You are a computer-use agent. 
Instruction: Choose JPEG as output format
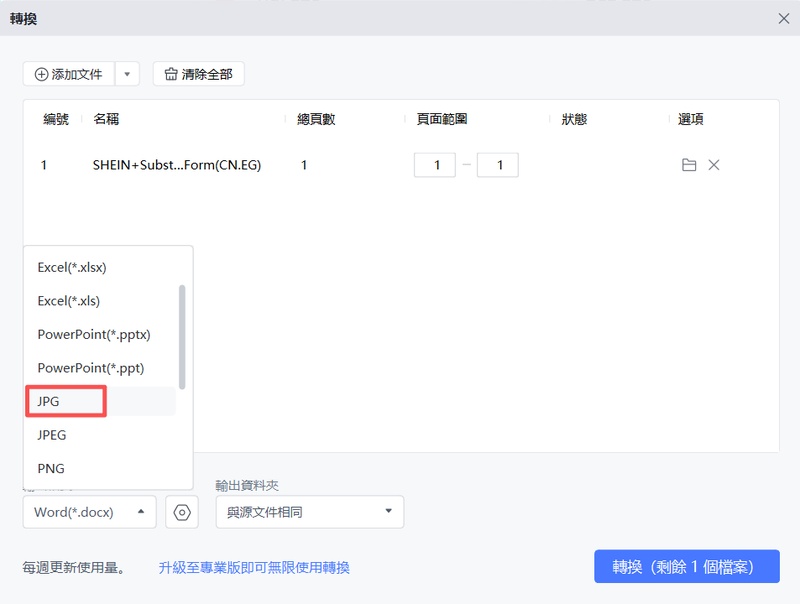point(54,435)
